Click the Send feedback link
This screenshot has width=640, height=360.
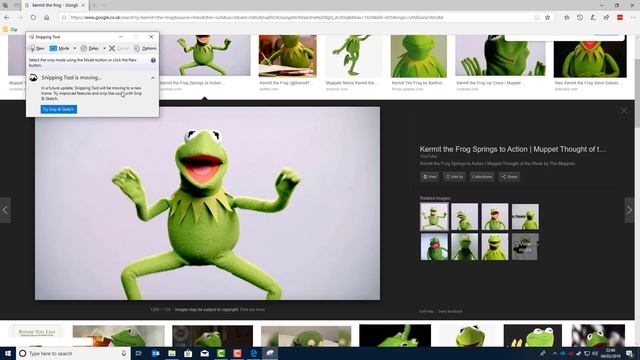(450, 311)
